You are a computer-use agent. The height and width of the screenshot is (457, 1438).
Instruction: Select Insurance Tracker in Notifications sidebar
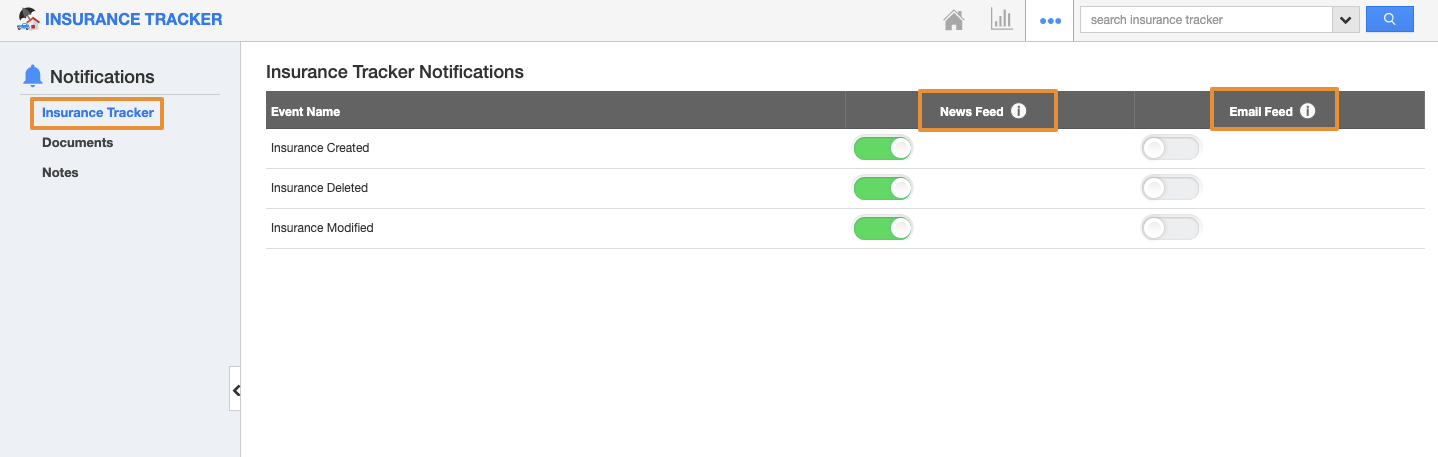(98, 113)
